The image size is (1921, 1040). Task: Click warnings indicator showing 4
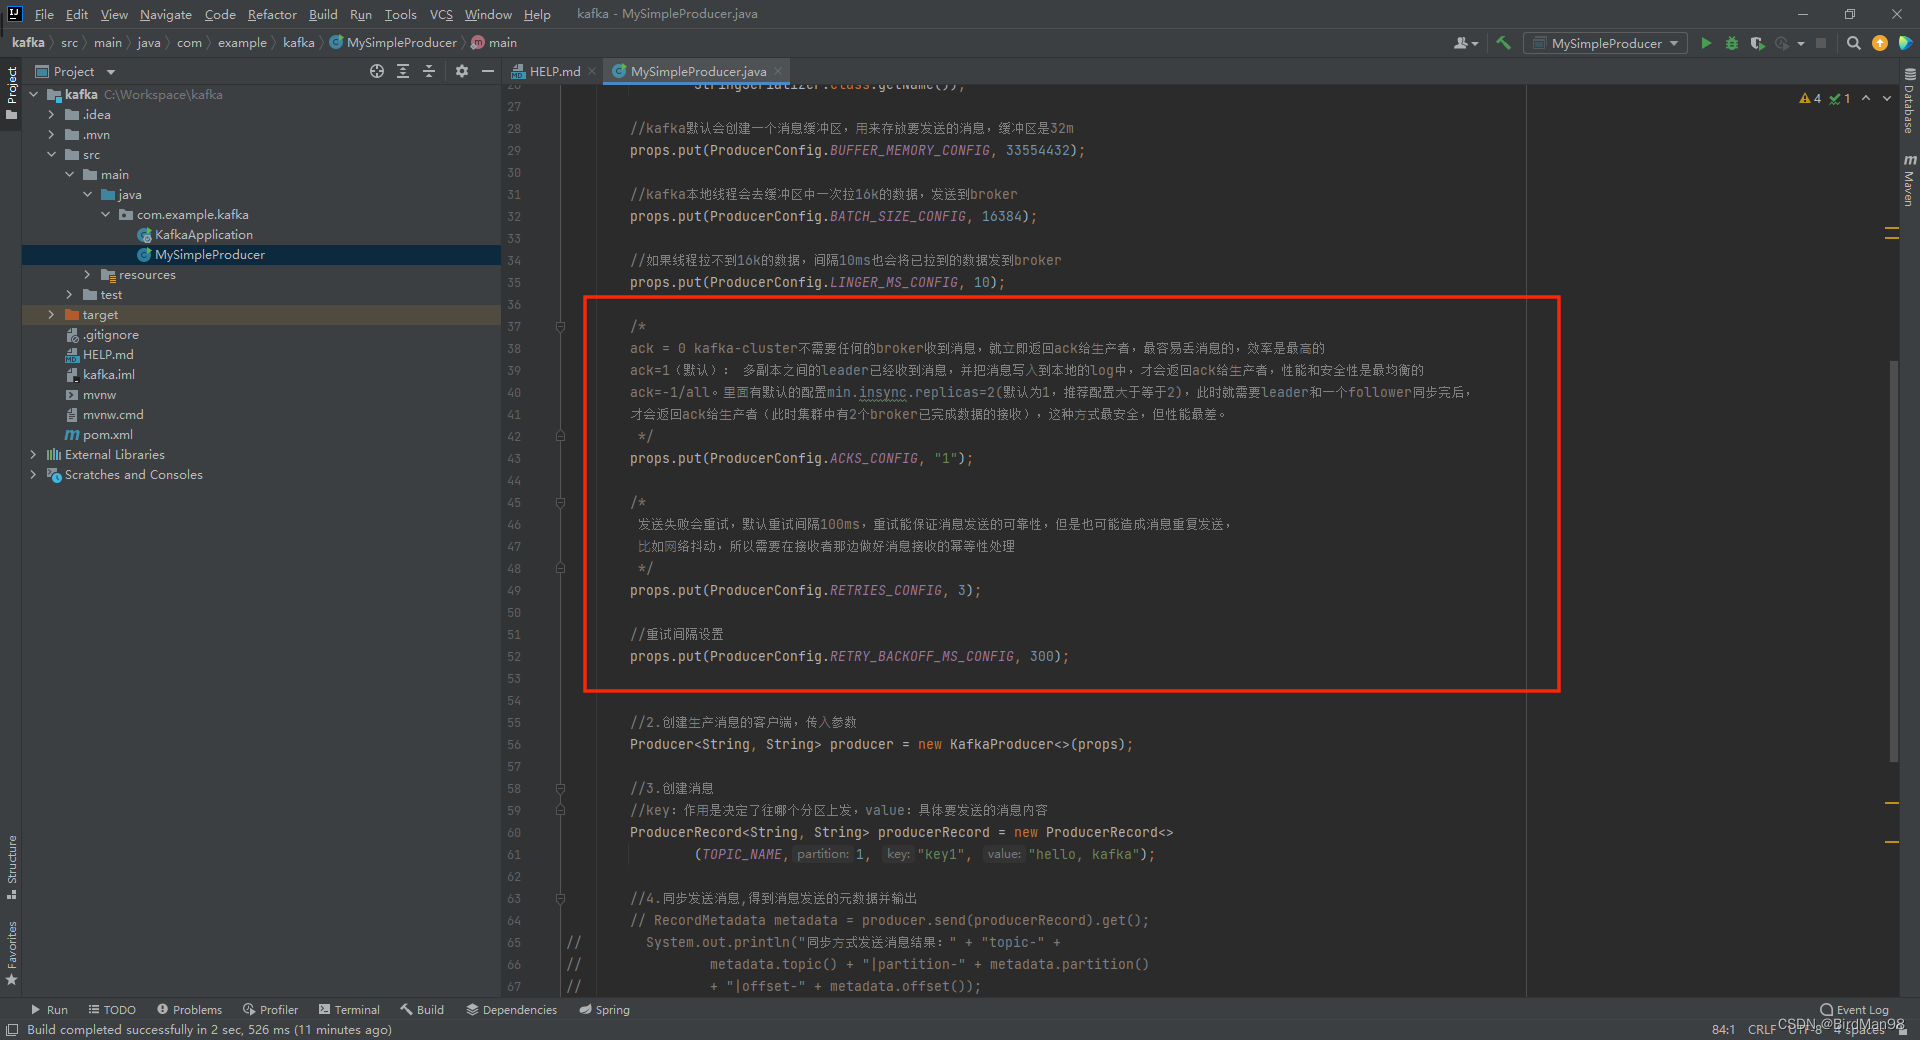click(1810, 98)
